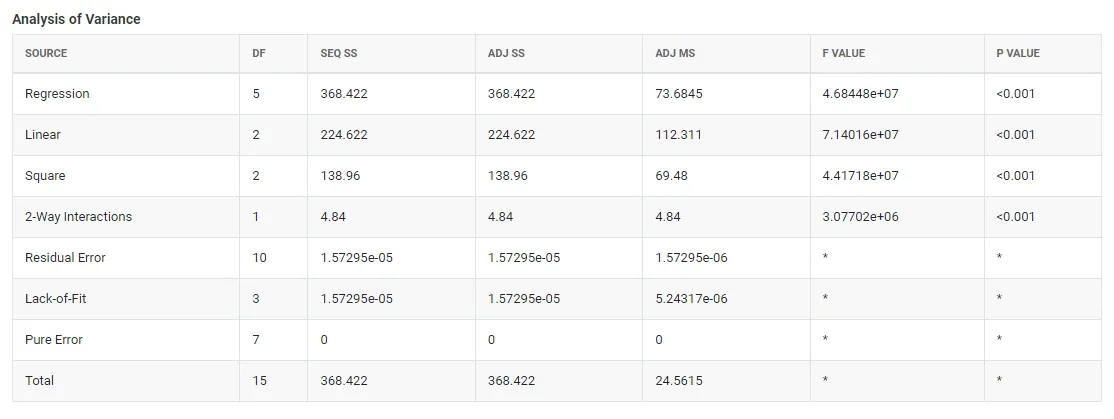1114x419 pixels.
Task: Click the F VALUE column header
Action: pyautogui.click(x=844, y=53)
